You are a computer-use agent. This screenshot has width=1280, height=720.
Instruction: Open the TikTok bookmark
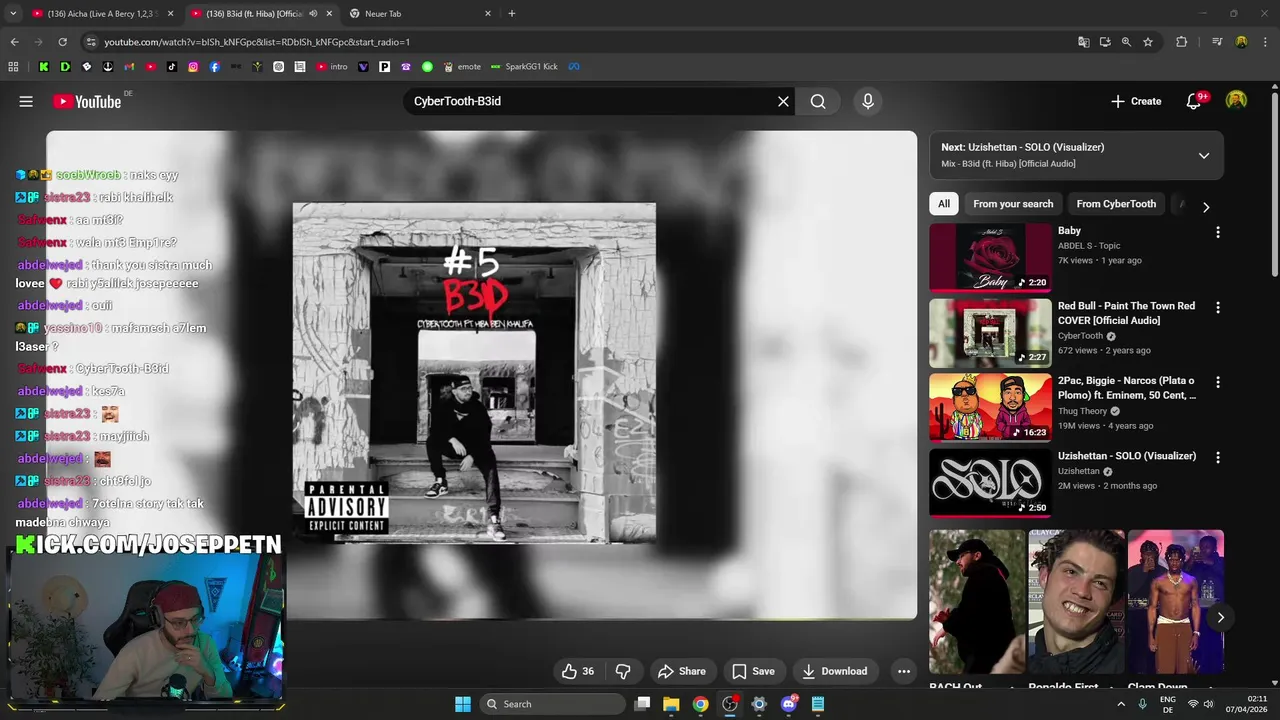[x=172, y=67]
